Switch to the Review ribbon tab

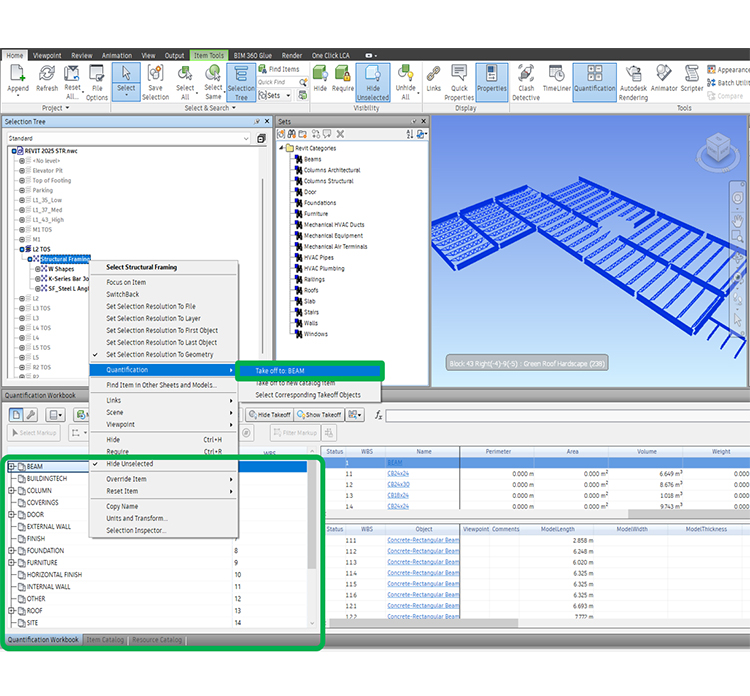(x=82, y=55)
